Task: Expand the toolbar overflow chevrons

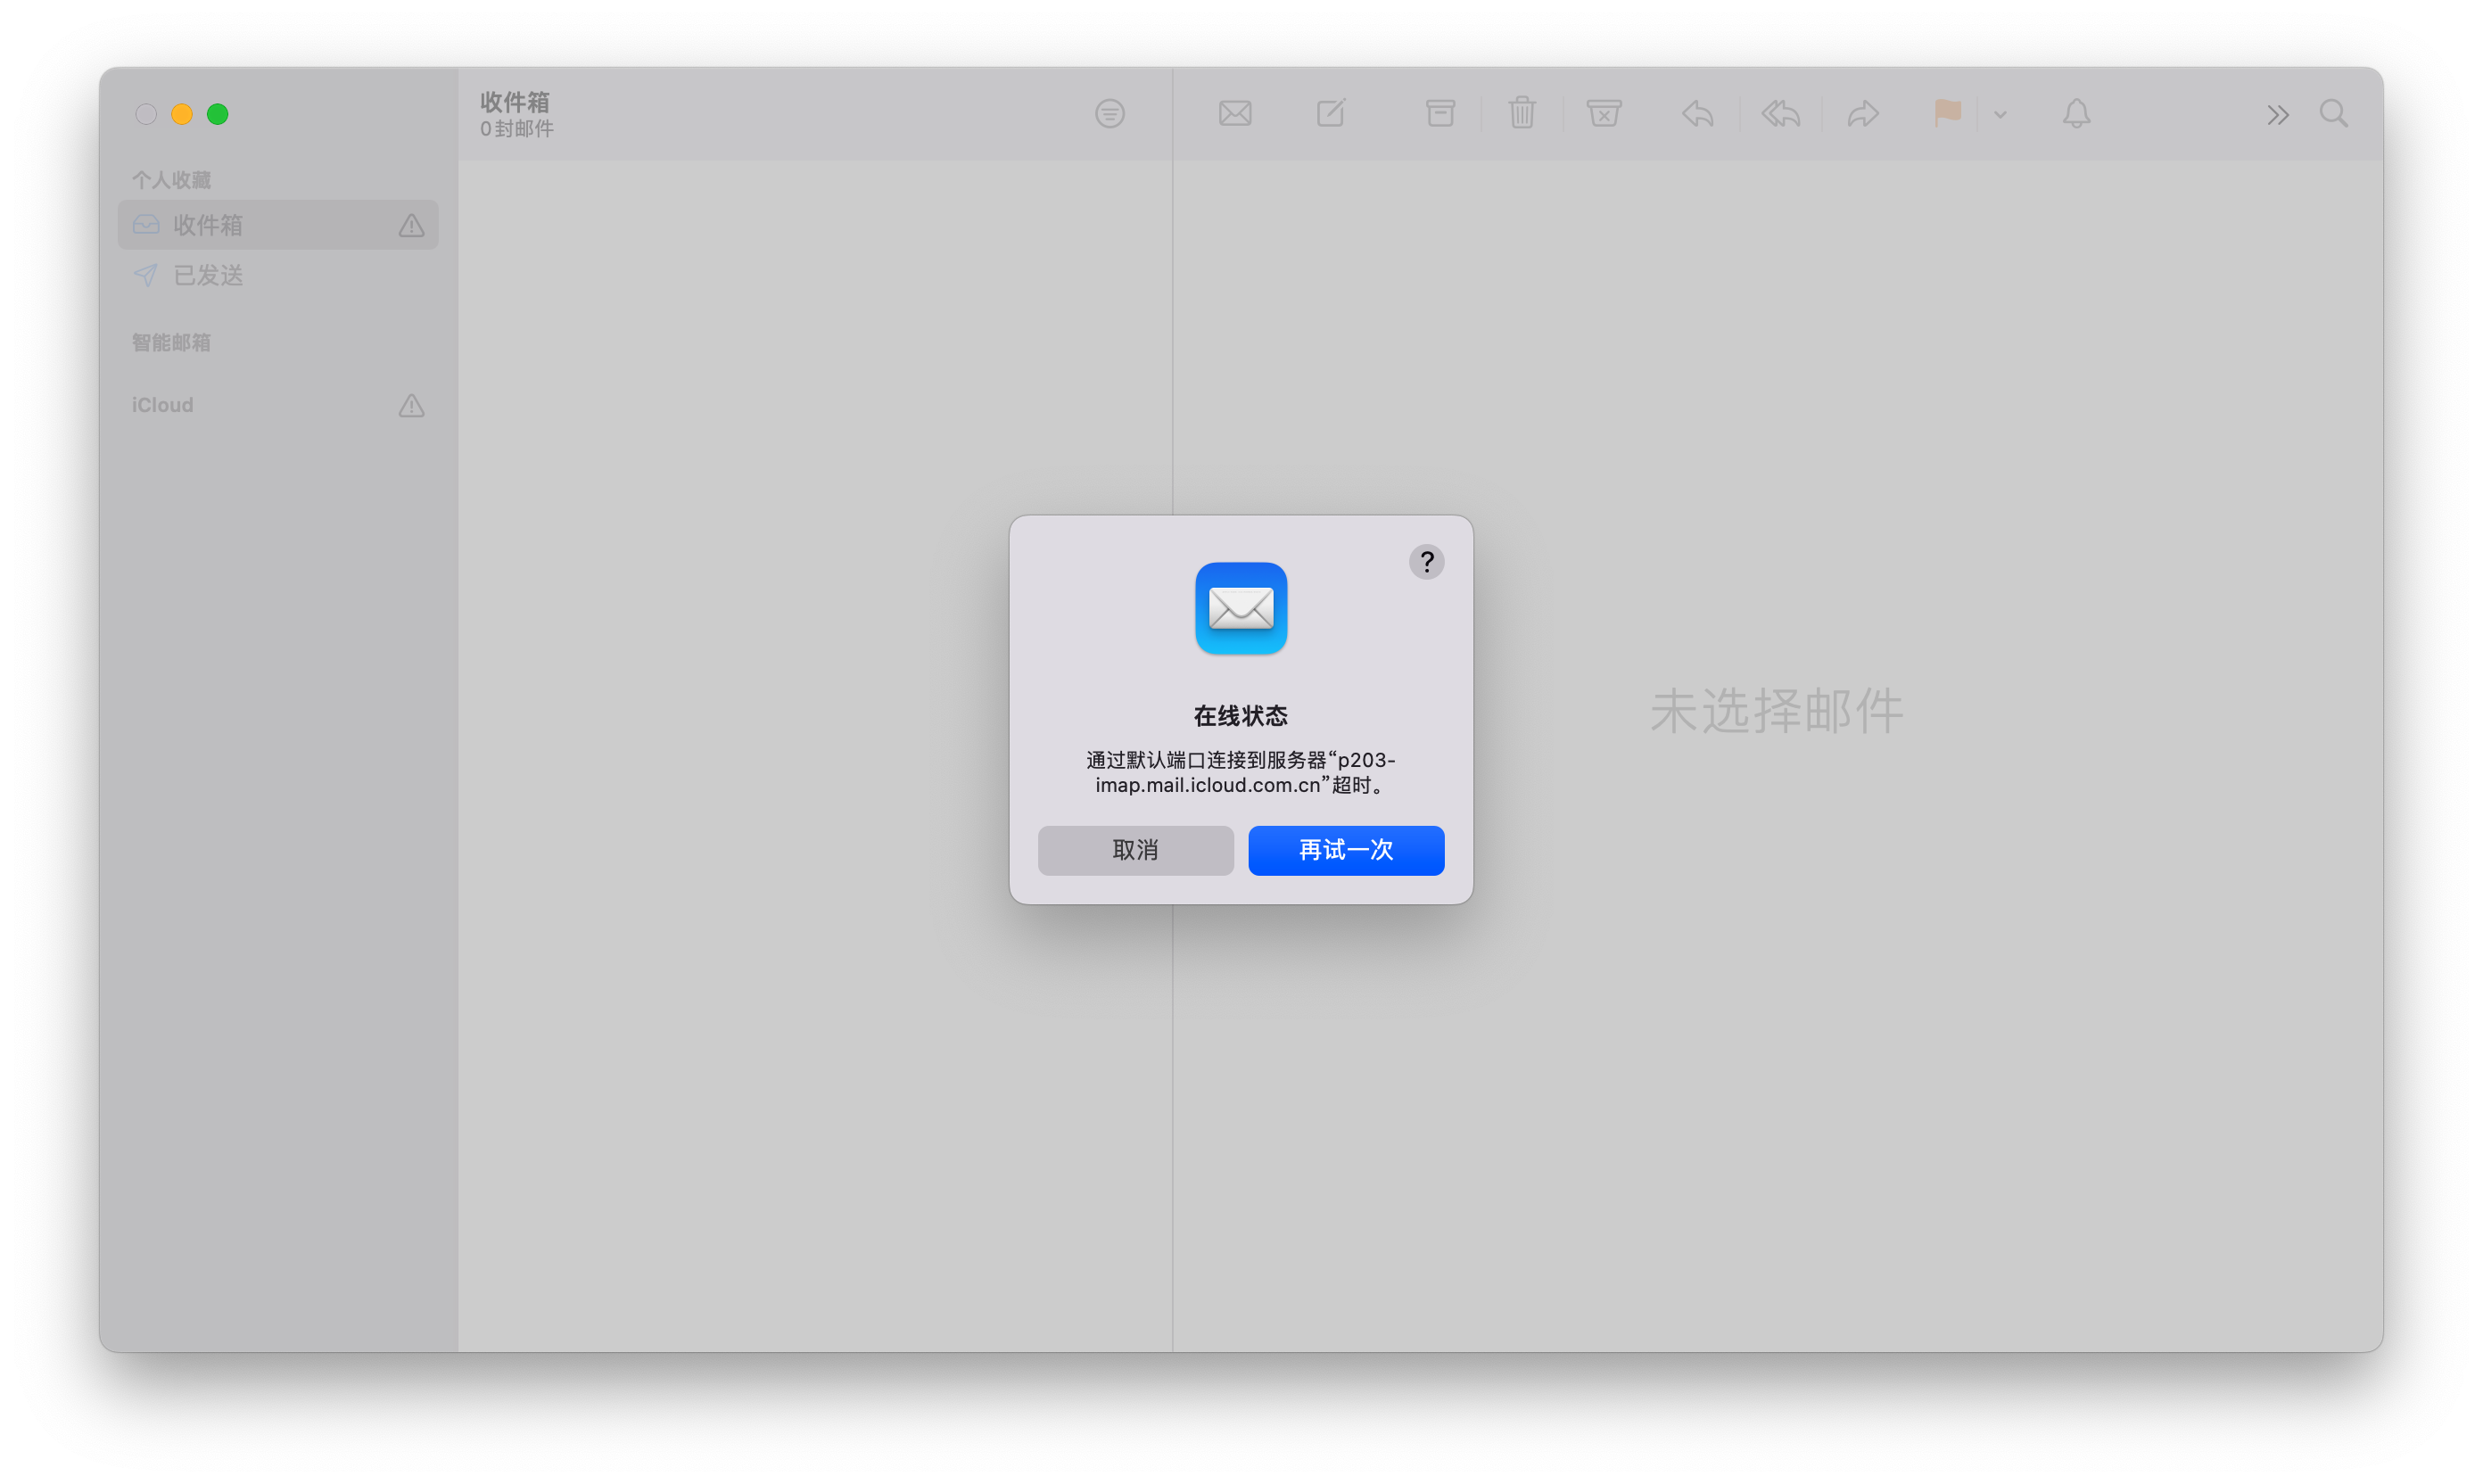Action: (2277, 115)
